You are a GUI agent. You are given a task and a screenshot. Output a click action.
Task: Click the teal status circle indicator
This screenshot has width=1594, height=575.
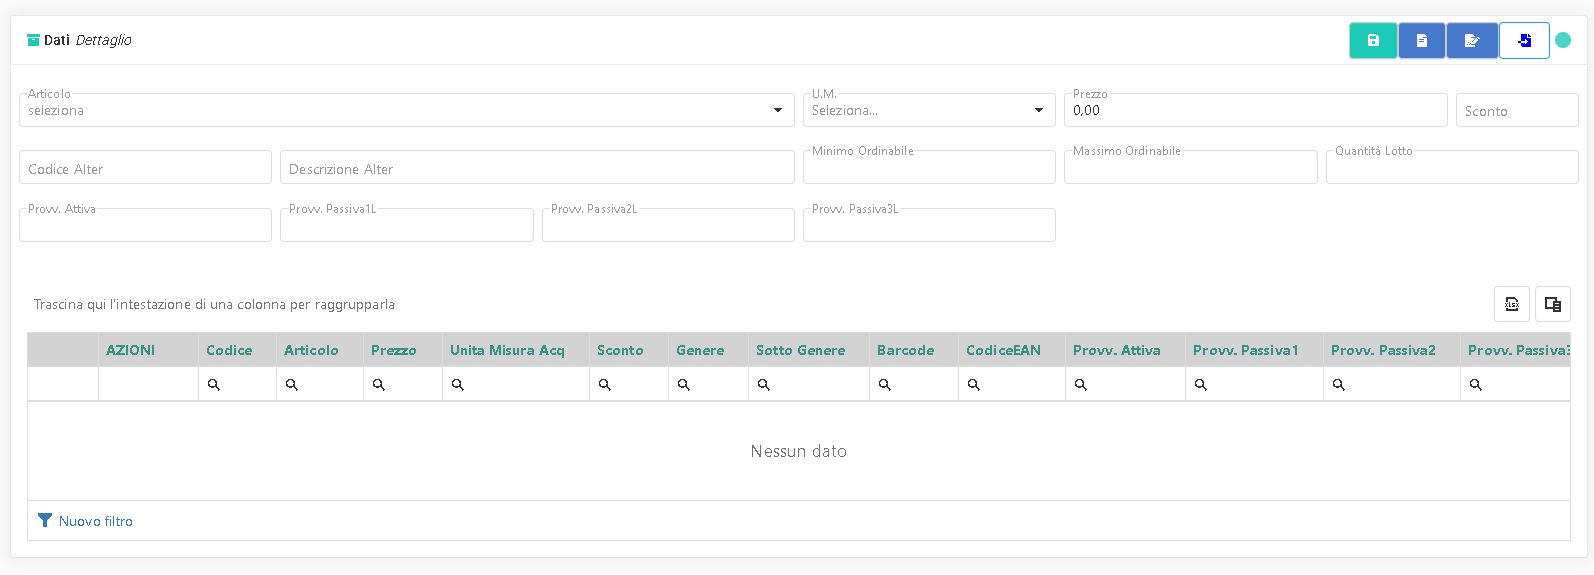(x=1563, y=40)
